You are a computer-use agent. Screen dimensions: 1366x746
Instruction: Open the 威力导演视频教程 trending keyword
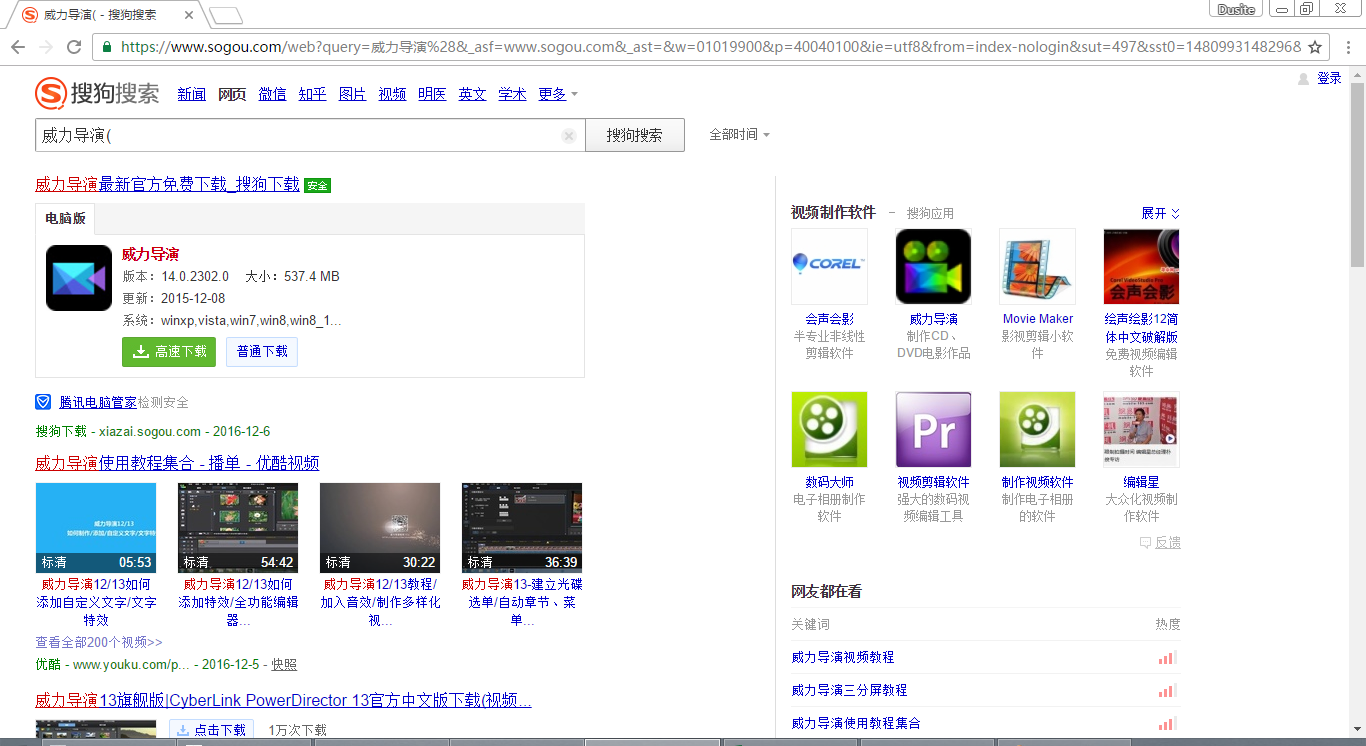click(x=843, y=657)
